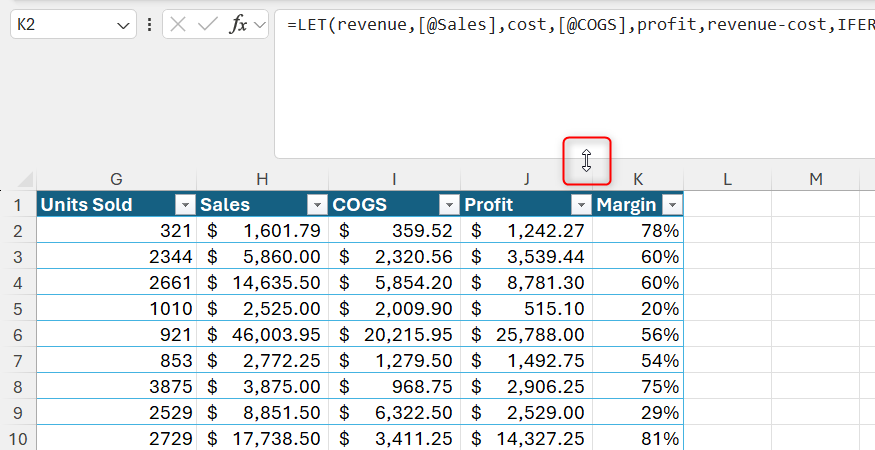Image resolution: width=875 pixels, height=450 pixels.
Task: Open the Name Box dropdown arrow
Action: pos(123,25)
